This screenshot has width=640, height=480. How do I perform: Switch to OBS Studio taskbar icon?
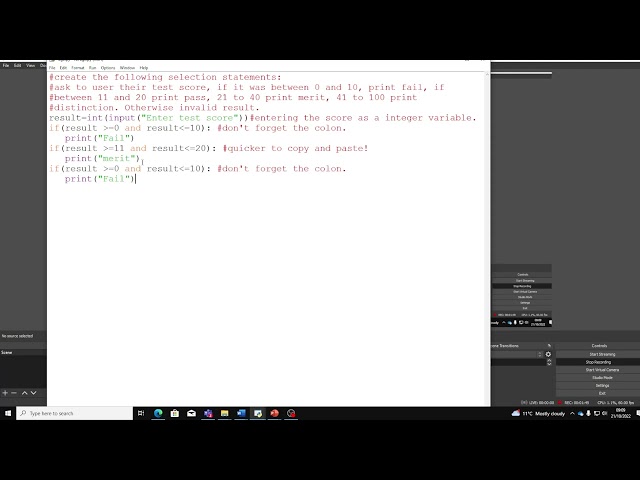(x=291, y=413)
